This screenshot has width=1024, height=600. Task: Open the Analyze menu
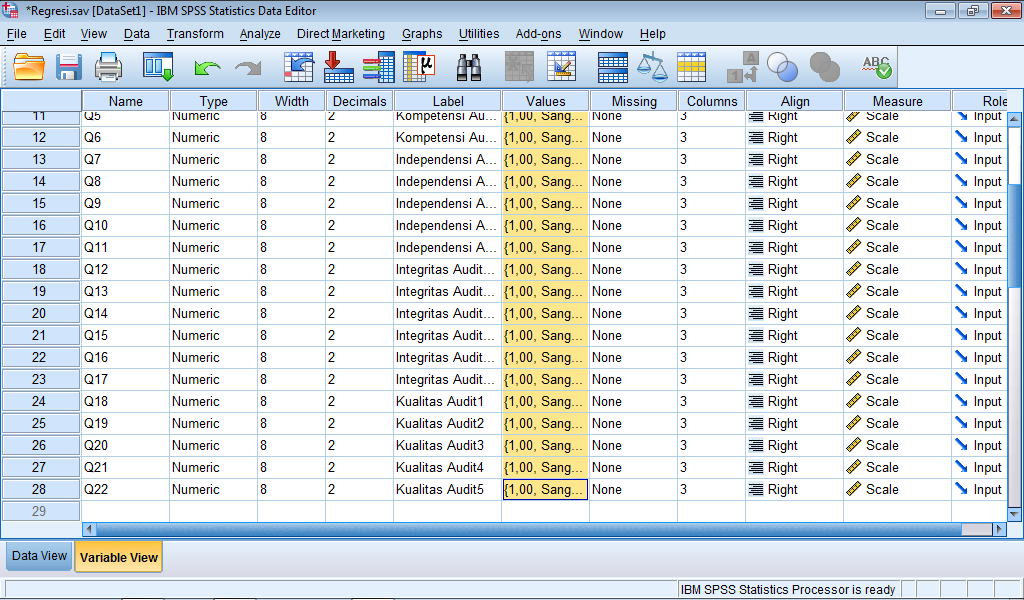coord(260,34)
